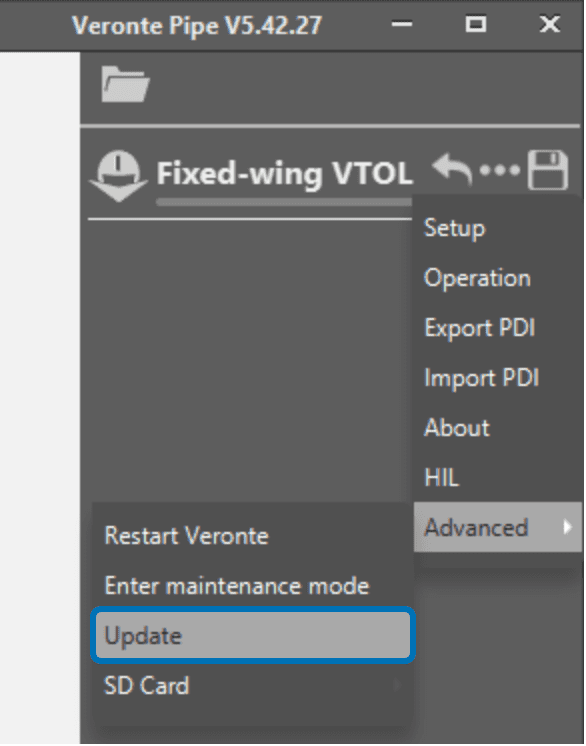Click the Veronte autopilot status icon
Screen dimensions: 586x746
[119, 176]
